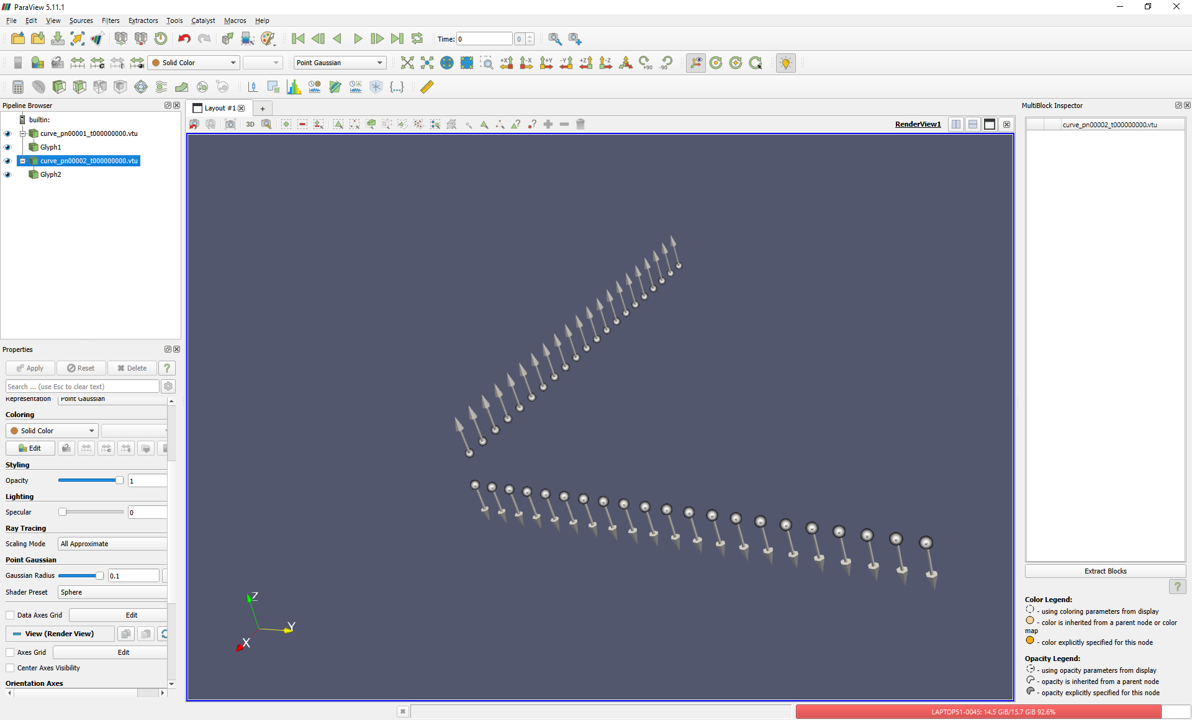Open Scaling Mode All Approximate dropdown
The image size is (1192, 720).
(x=113, y=544)
